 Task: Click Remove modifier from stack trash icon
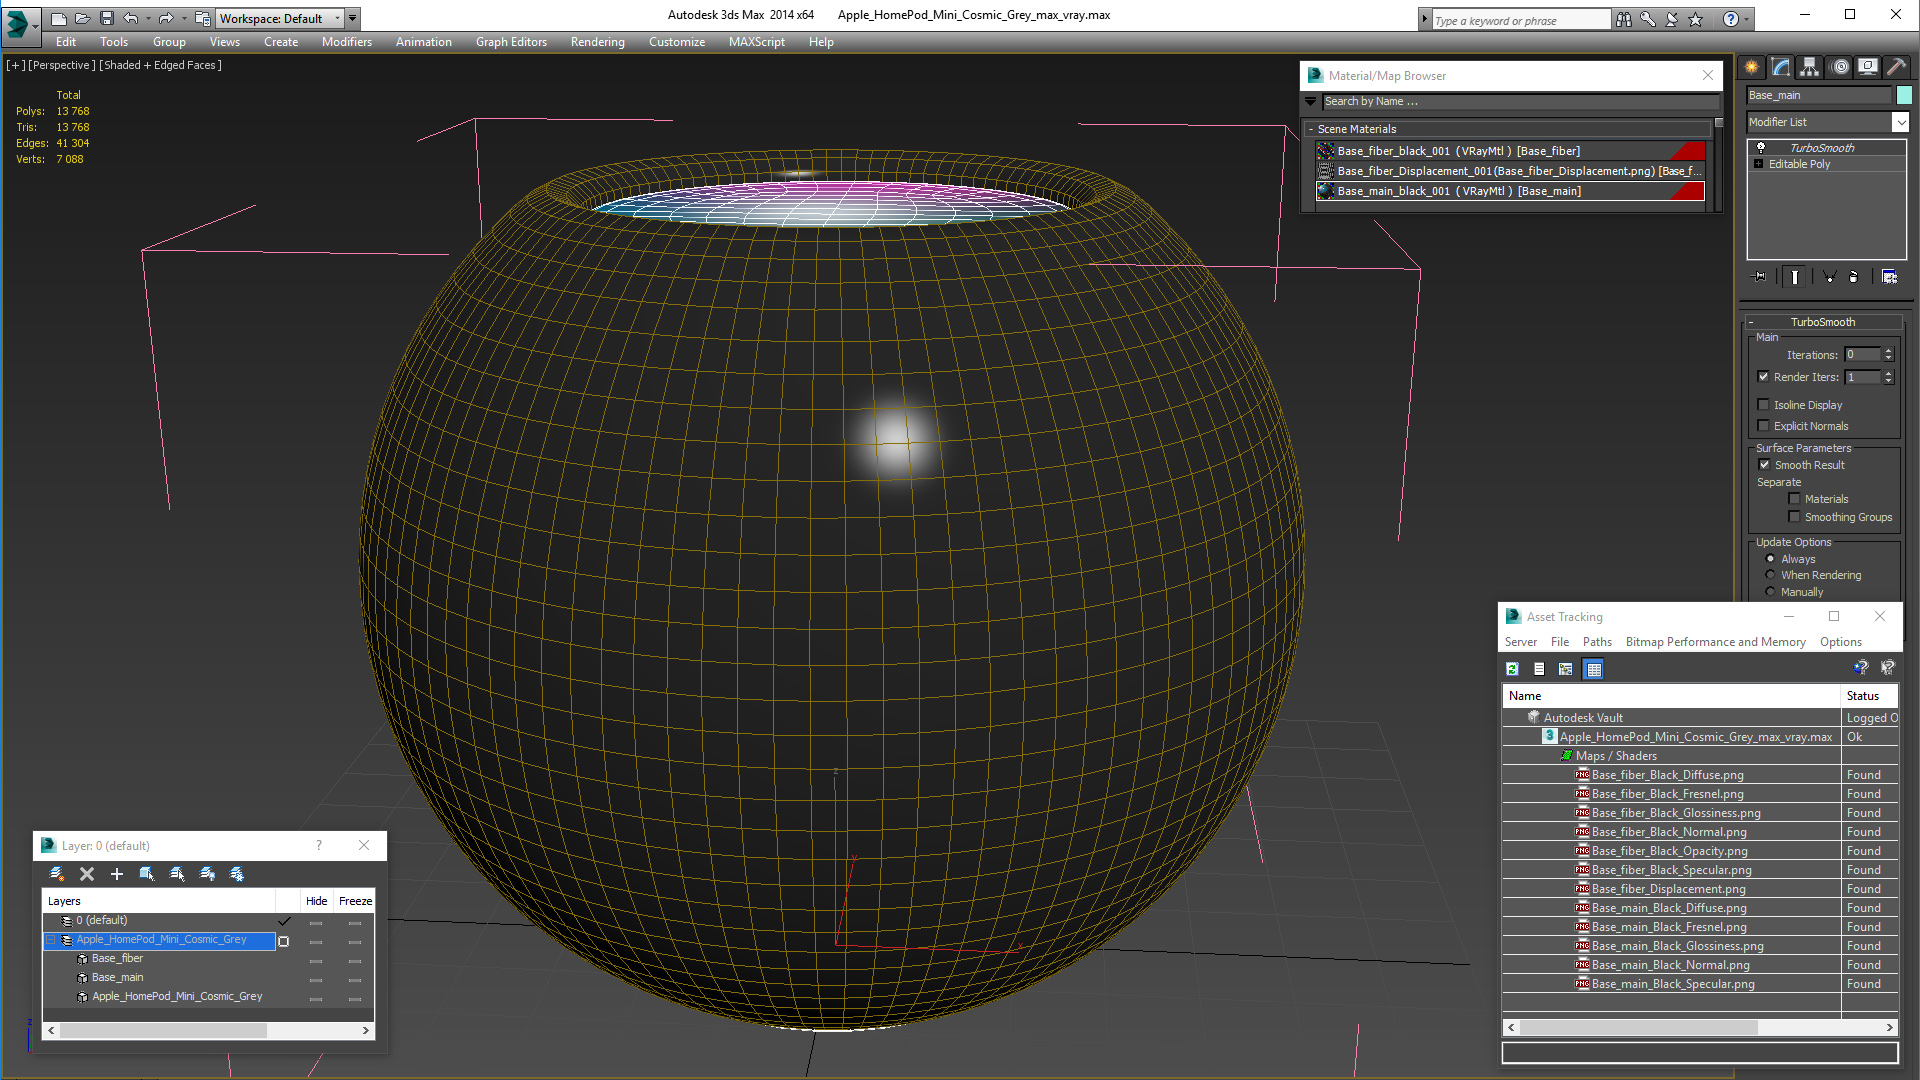[1853, 277]
